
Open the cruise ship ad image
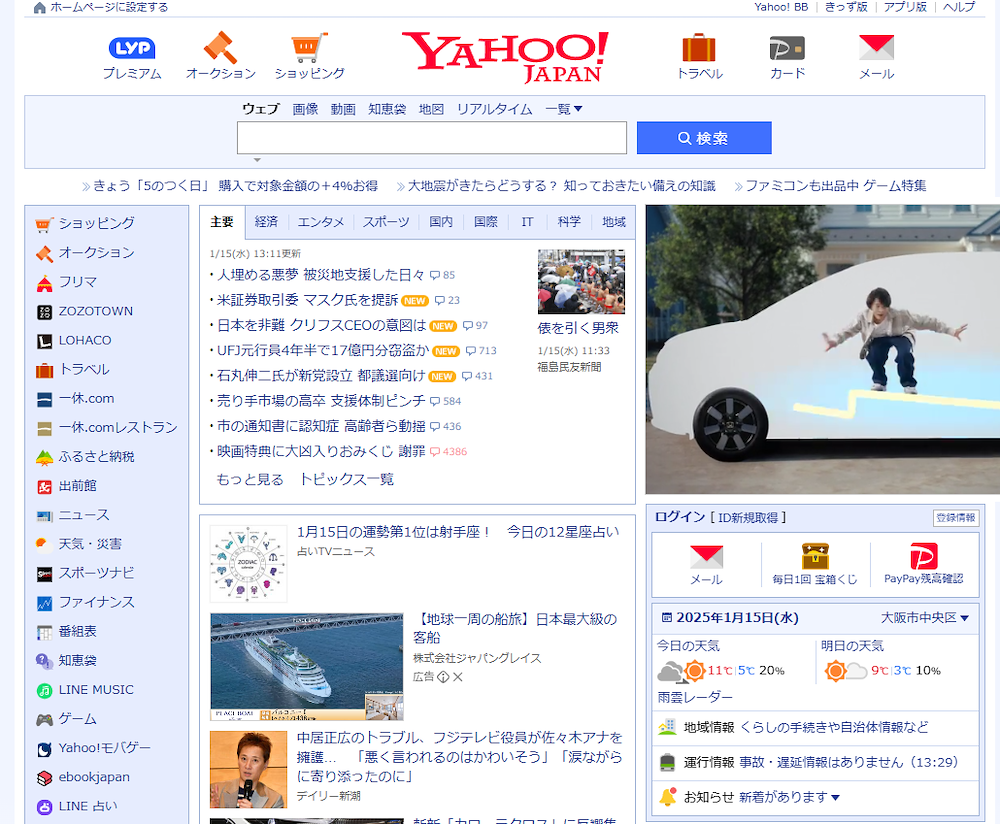click(307, 667)
